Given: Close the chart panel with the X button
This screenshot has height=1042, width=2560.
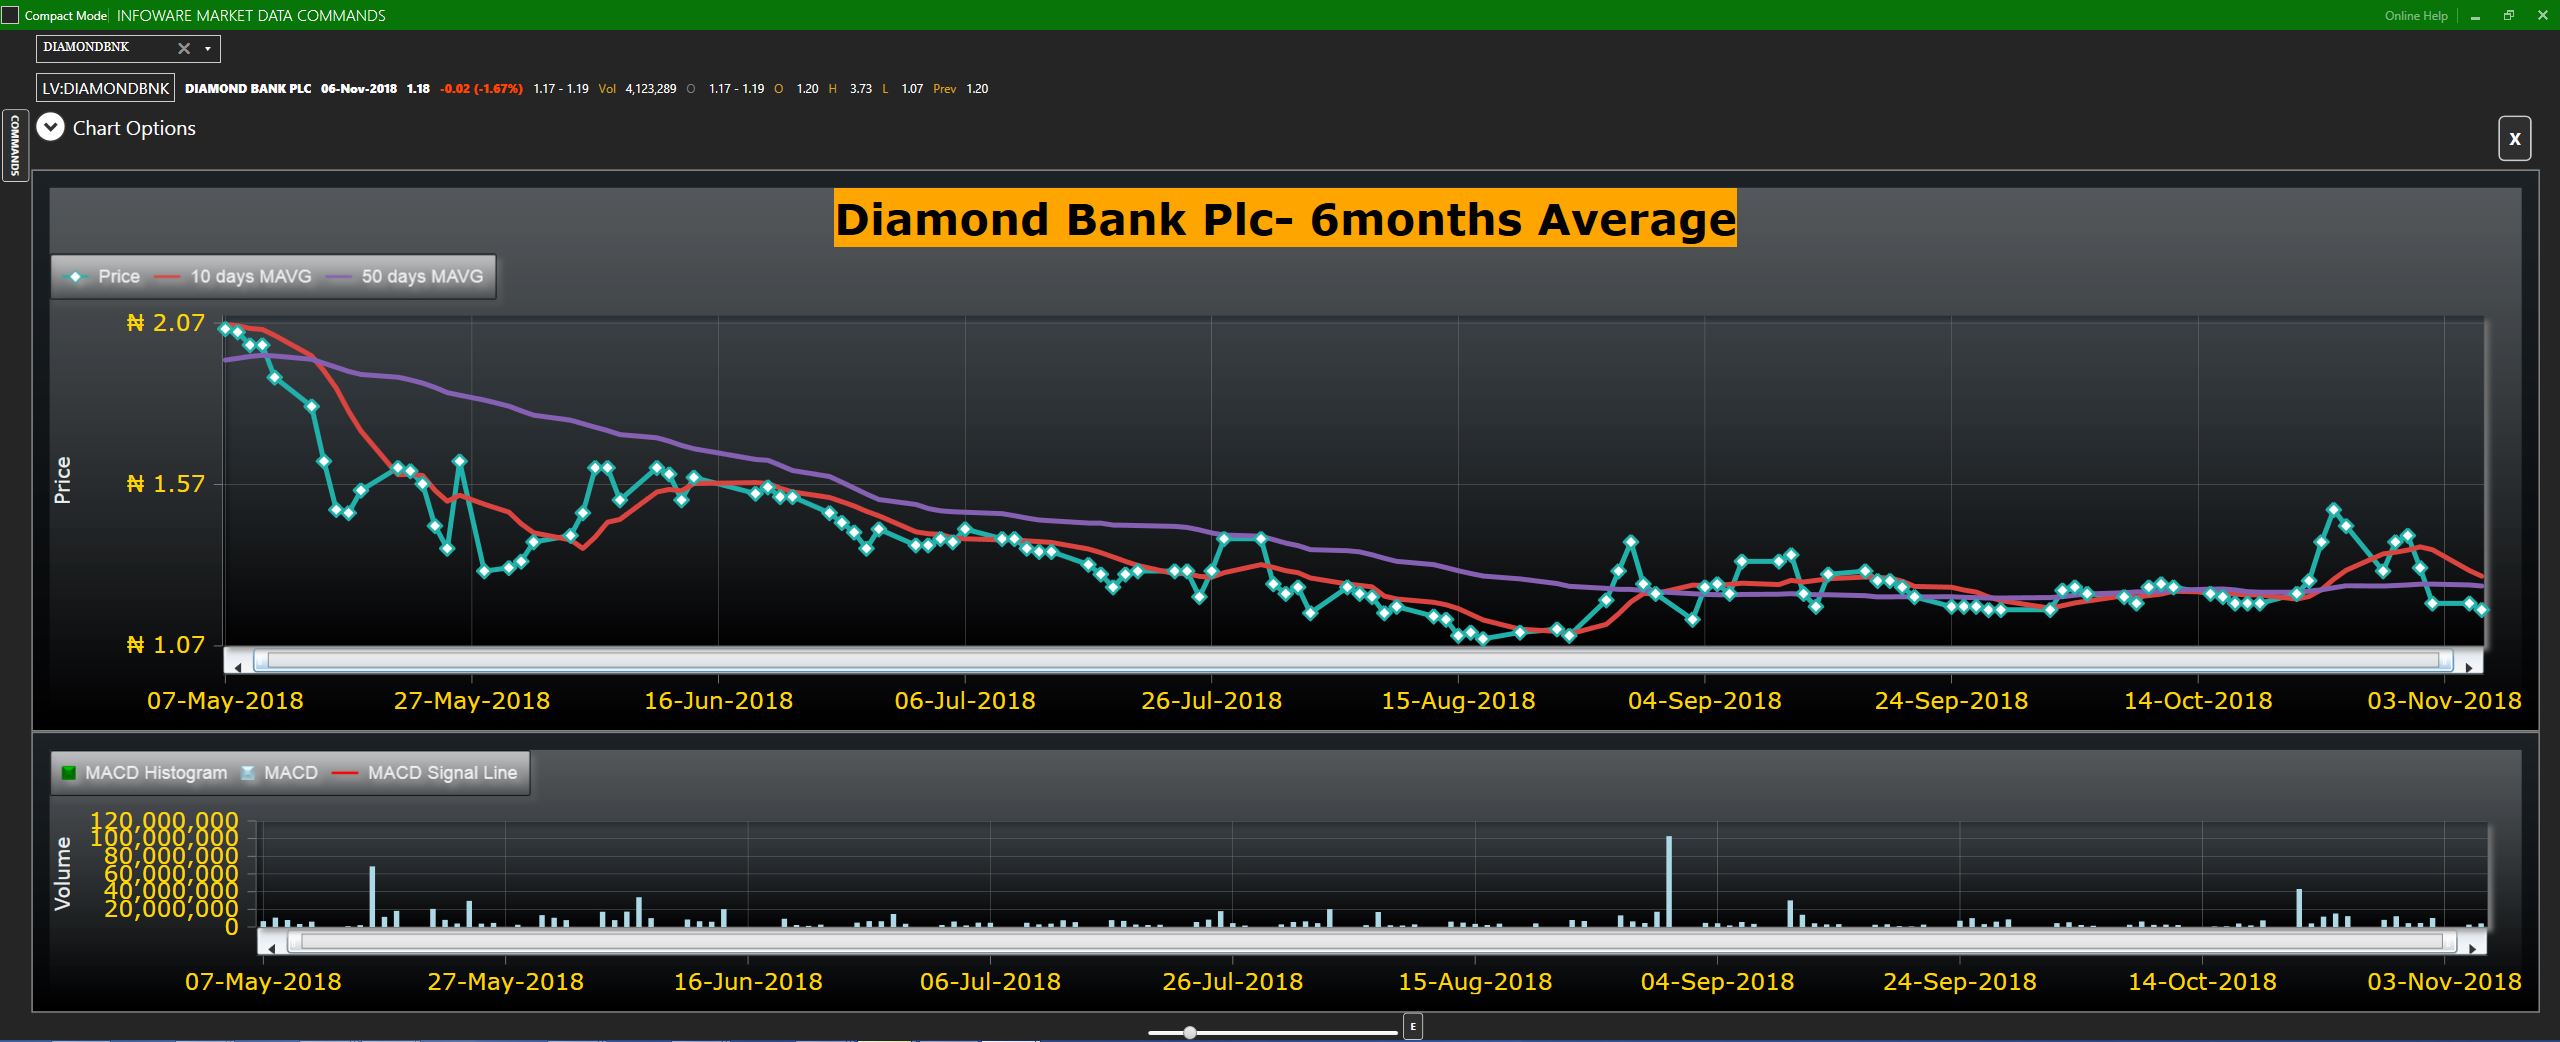Looking at the screenshot, I should pos(2515,139).
